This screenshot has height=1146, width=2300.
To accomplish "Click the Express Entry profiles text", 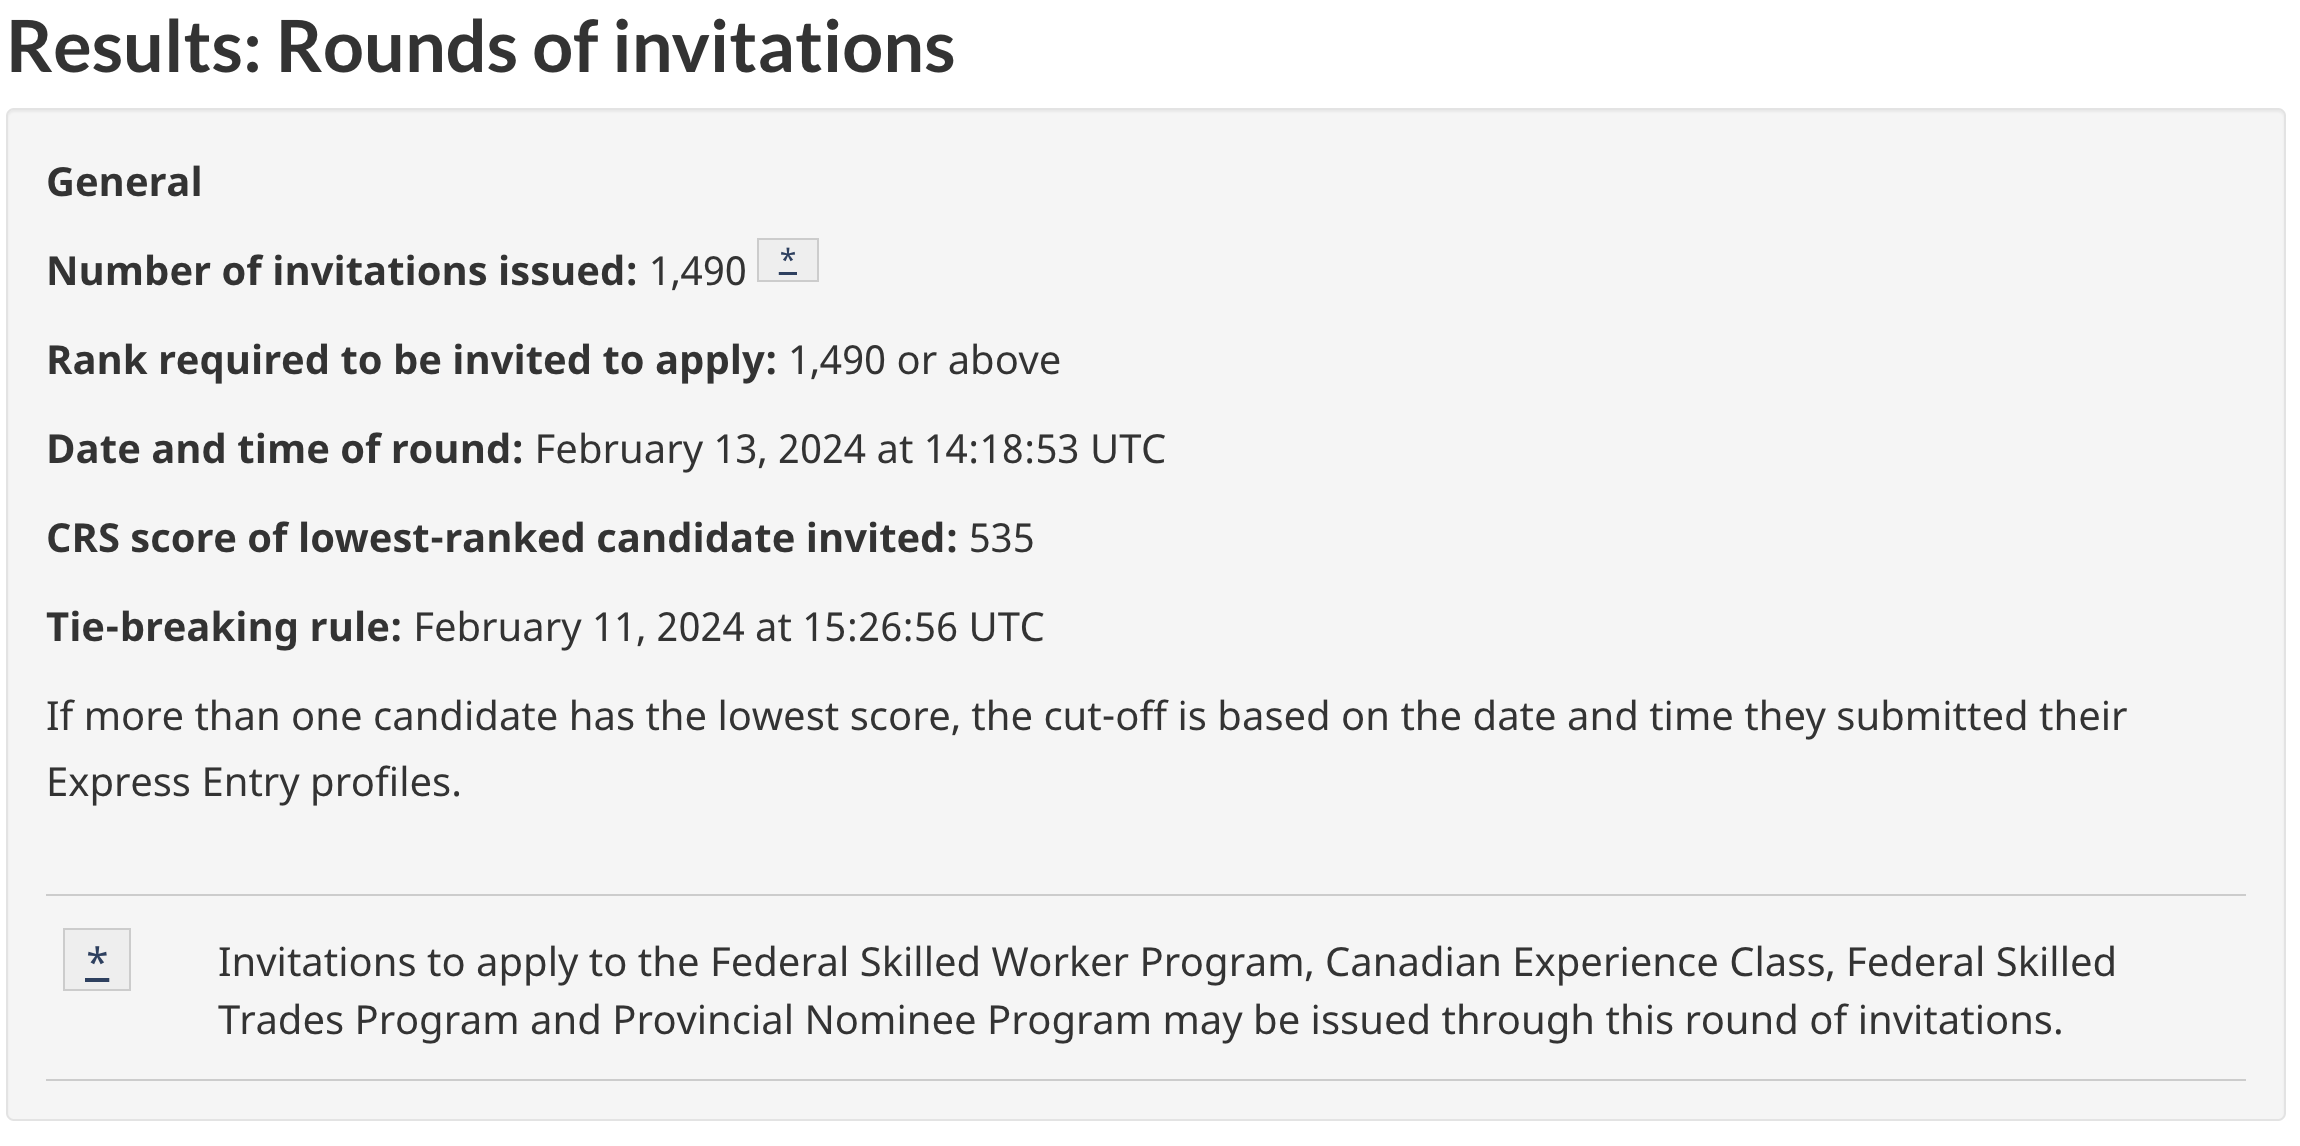I will pos(254,782).
